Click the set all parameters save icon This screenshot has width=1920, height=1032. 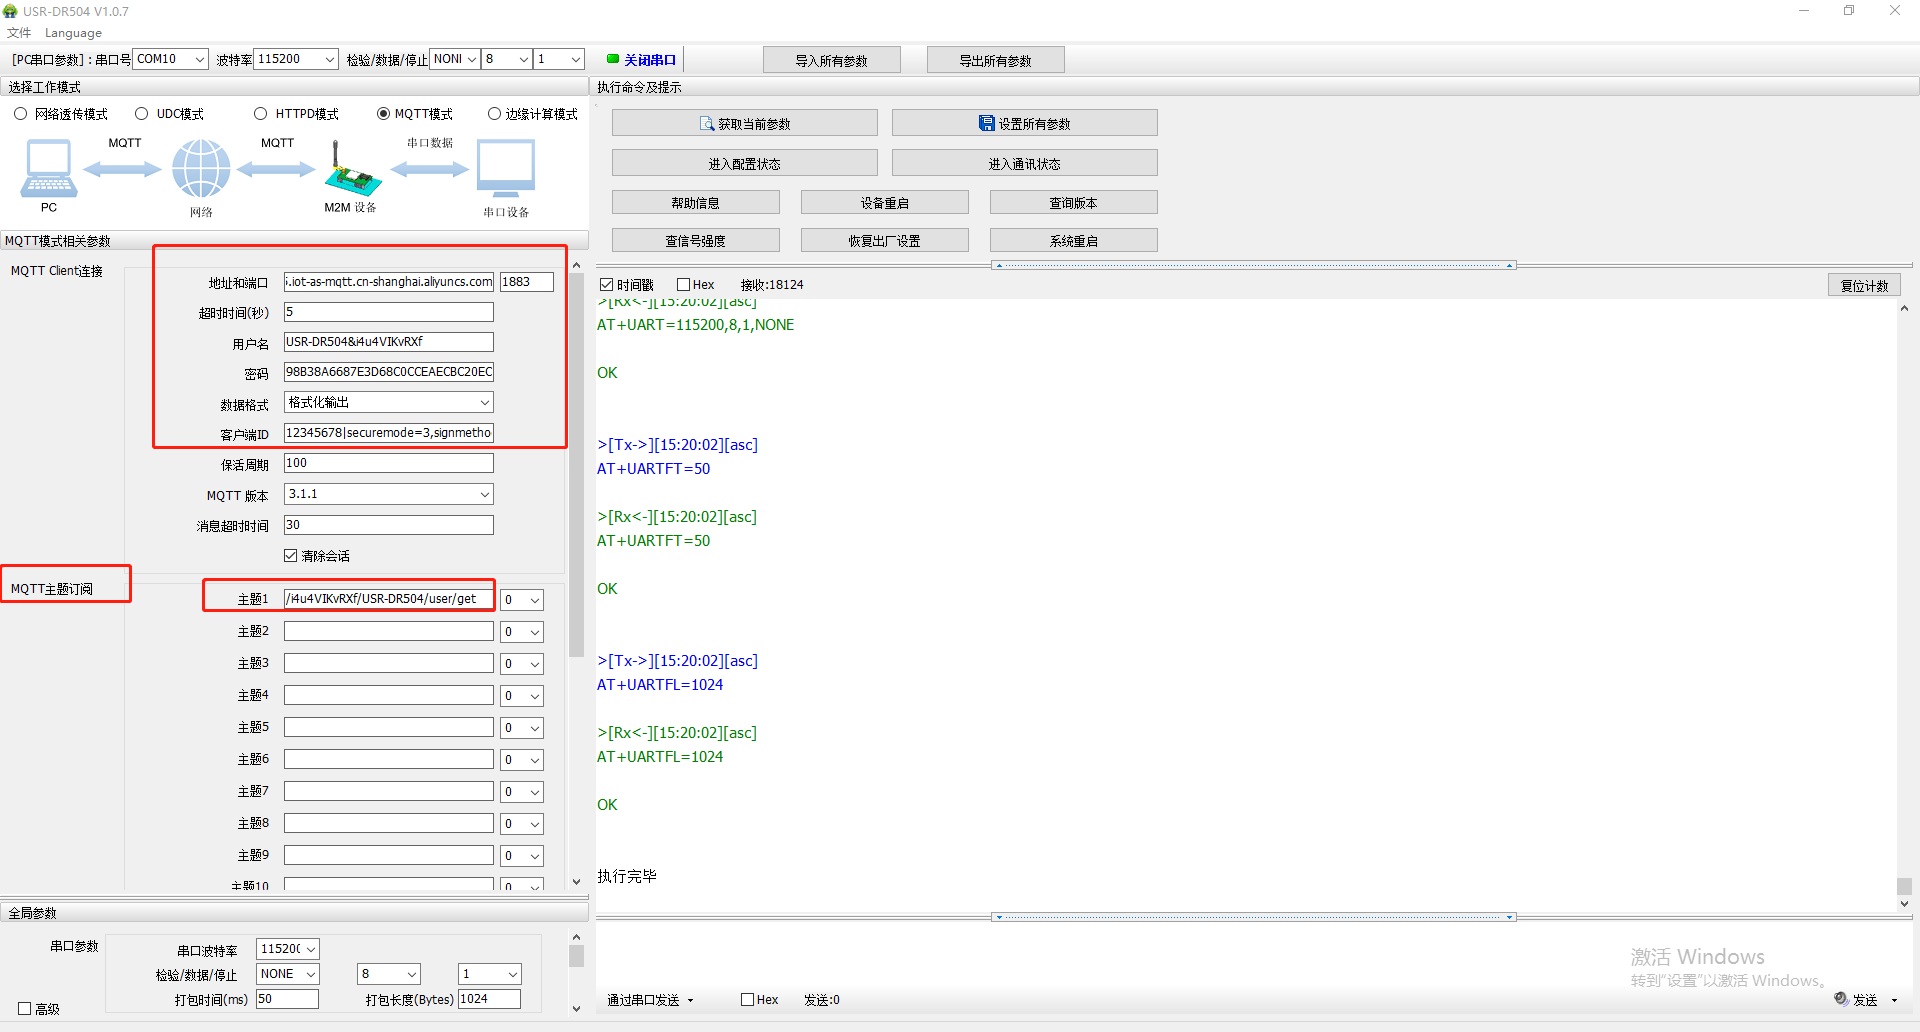(x=986, y=124)
